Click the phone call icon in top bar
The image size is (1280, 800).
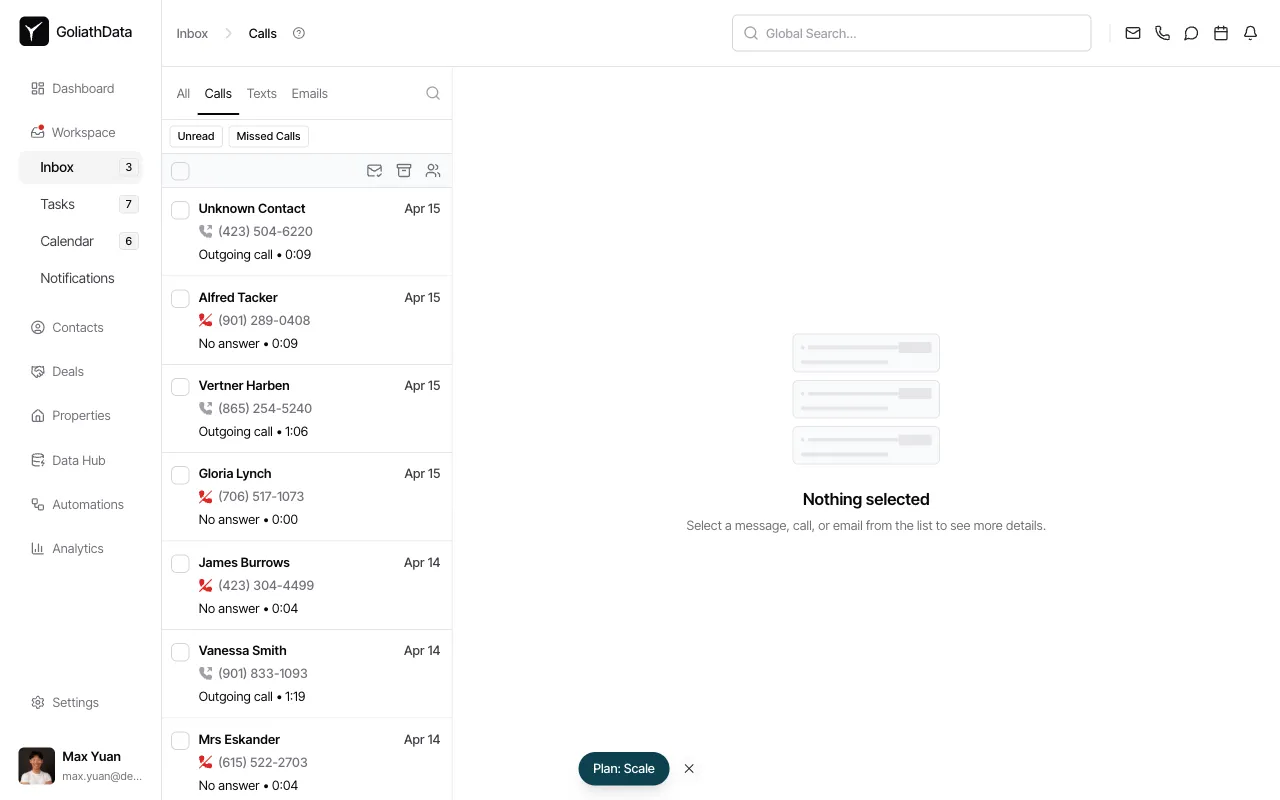tap(1162, 33)
